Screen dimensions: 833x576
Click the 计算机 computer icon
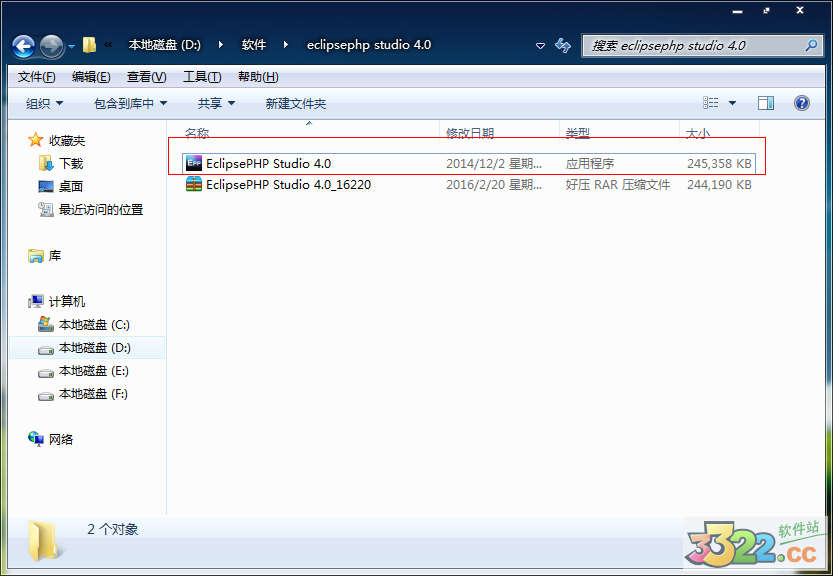(x=36, y=302)
